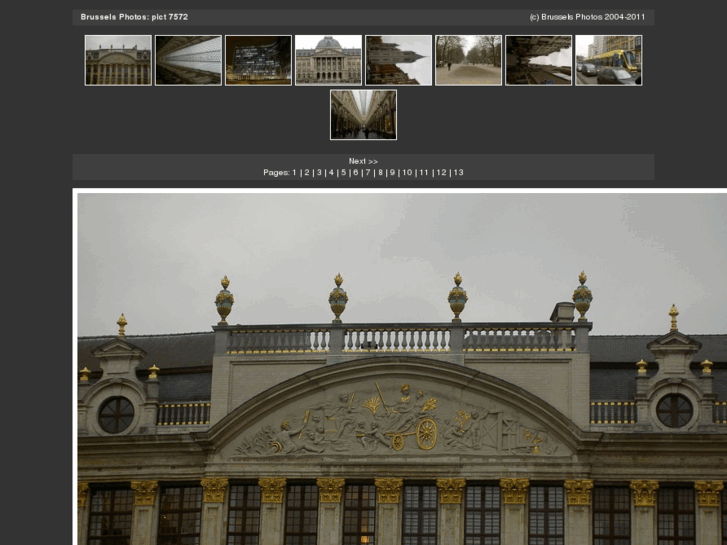The image size is (727, 545).
Task: Jump to page 1
Action: (x=294, y=173)
